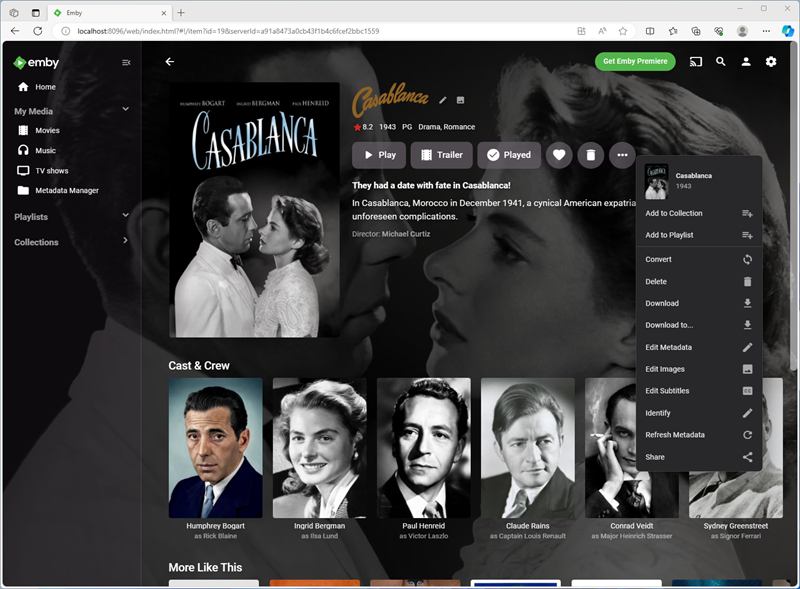
Task: Open the Music library in the sidebar
Action: 44,150
